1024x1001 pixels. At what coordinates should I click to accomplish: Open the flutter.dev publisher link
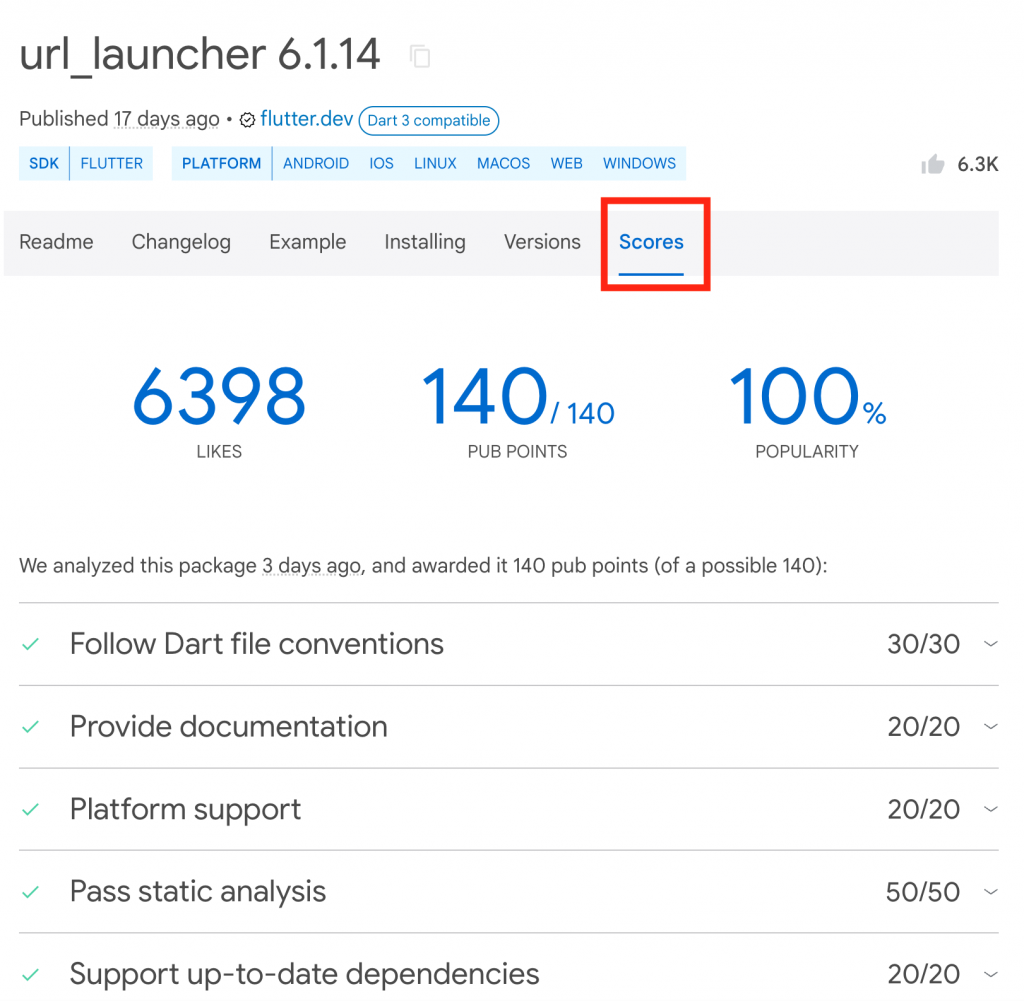[x=306, y=119]
